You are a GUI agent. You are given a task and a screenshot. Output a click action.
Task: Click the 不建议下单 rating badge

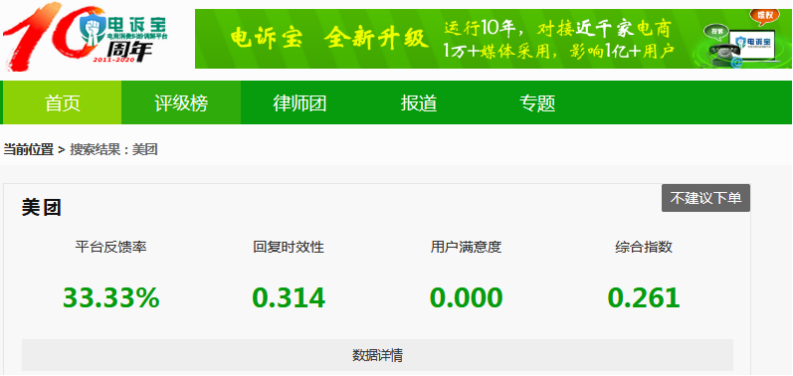point(706,198)
